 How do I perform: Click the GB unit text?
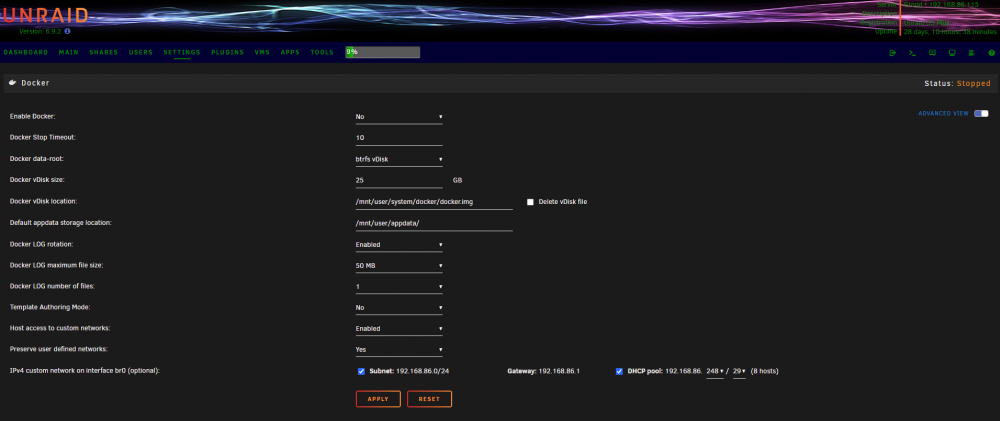pos(457,181)
